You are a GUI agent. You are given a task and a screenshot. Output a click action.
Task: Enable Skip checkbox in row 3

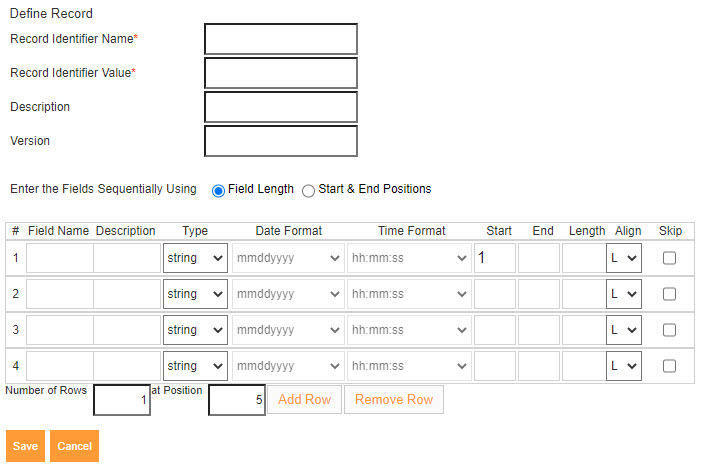click(669, 330)
